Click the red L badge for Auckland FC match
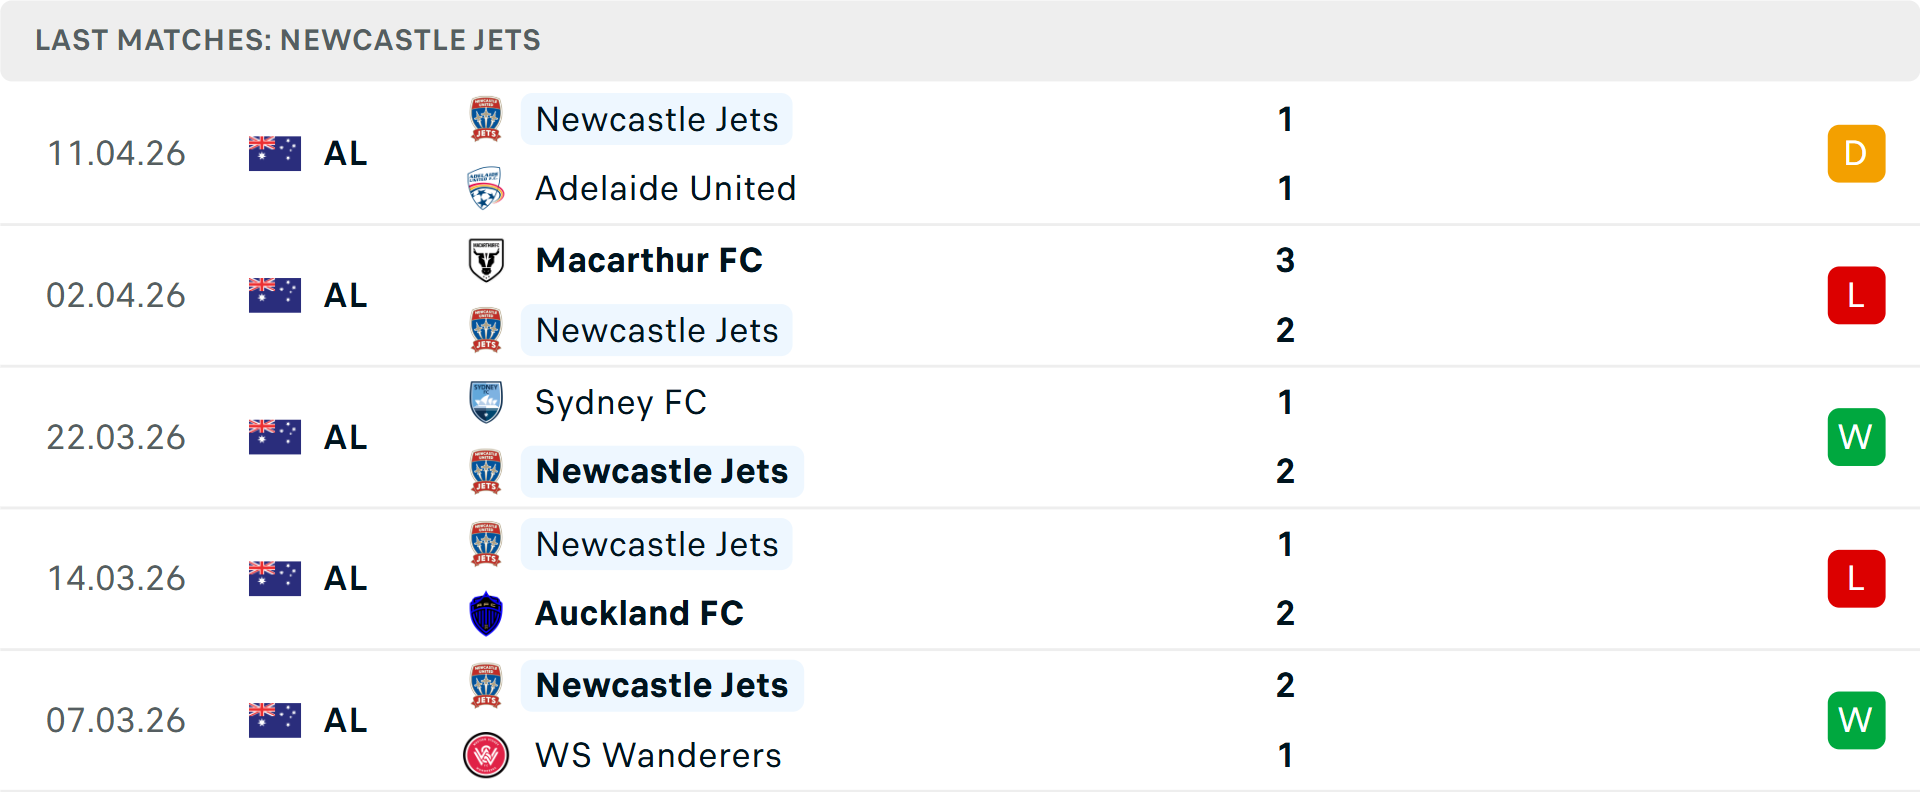The height and width of the screenshot is (792, 1920). click(1857, 578)
